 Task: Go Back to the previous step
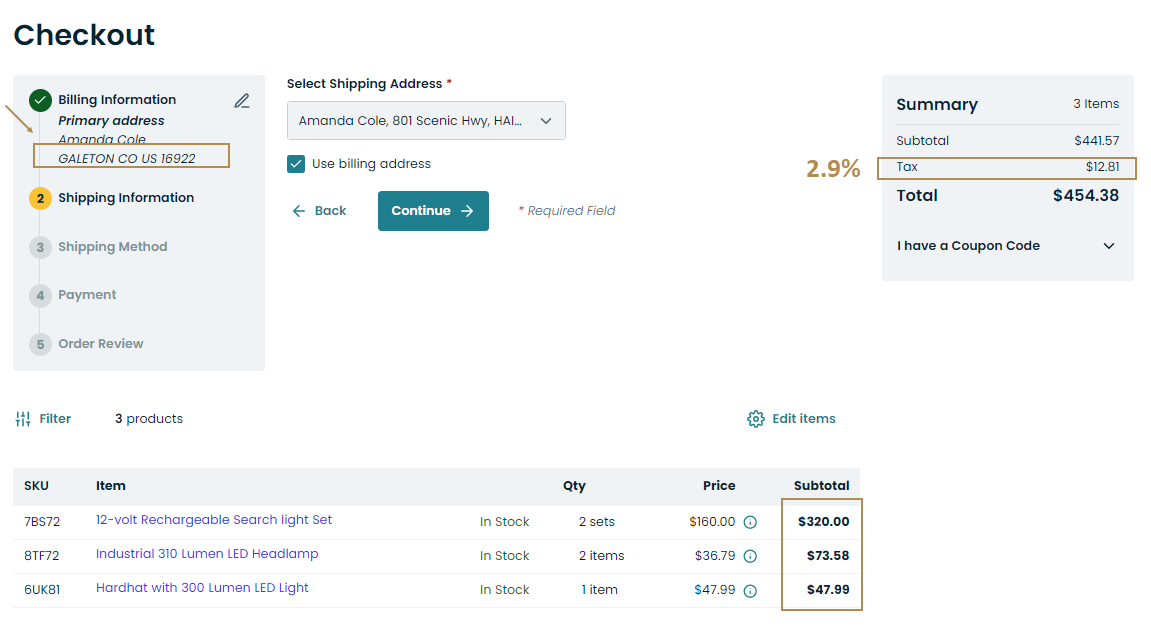coord(319,211)
